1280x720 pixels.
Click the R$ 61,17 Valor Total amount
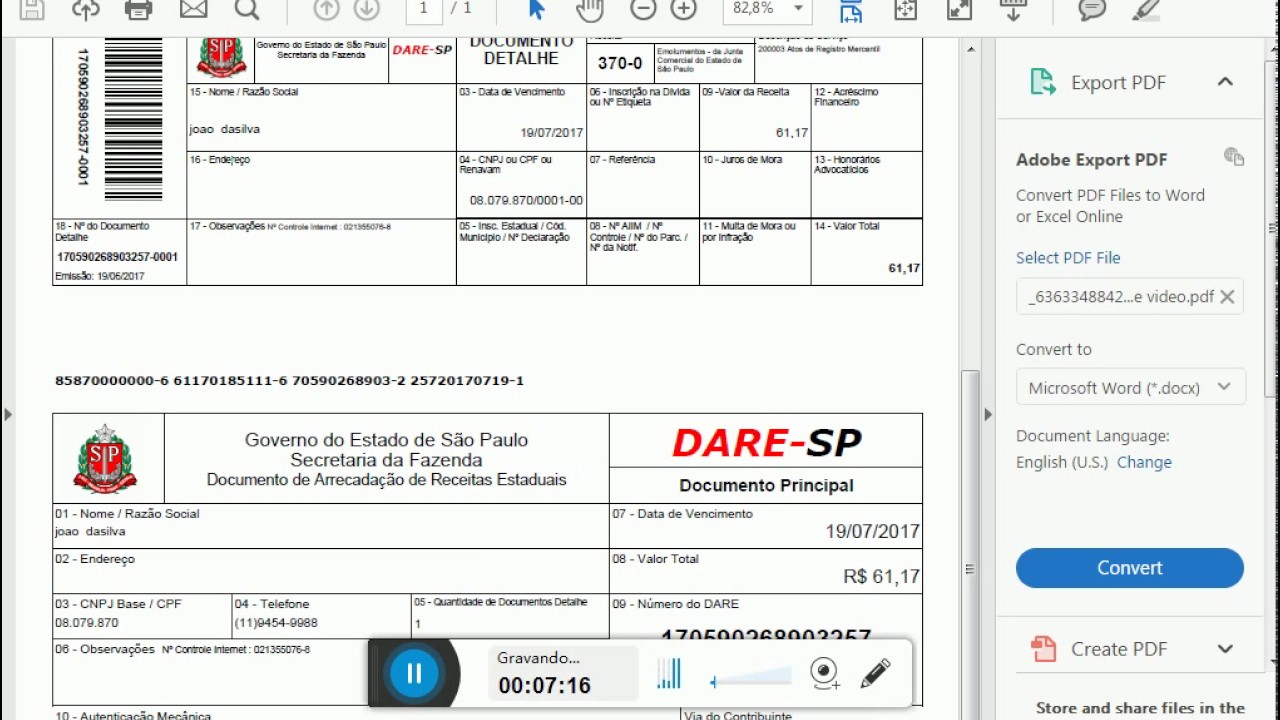point(881,577)
